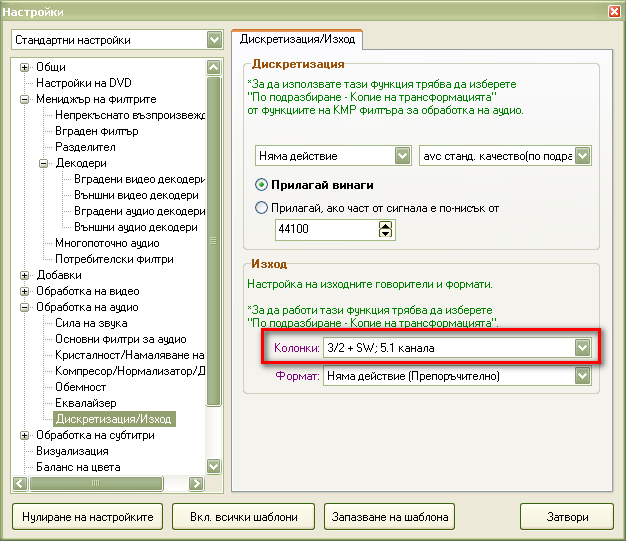Expand the 'Обработка на видео' tree node

pos(25,291)
